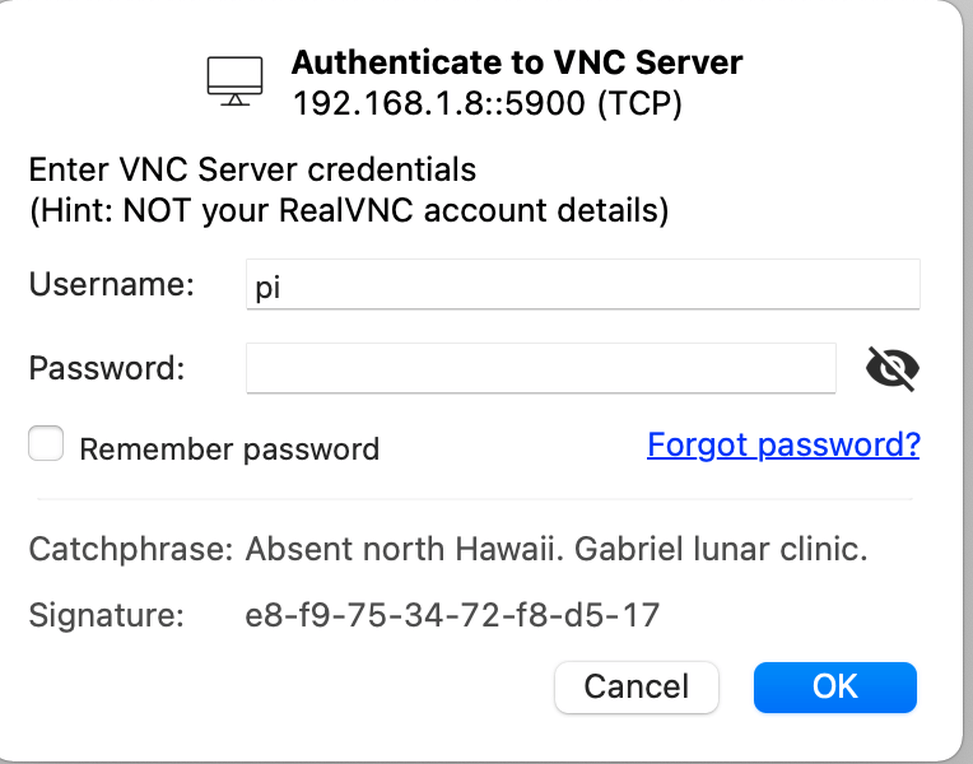Enable the Remember password checkbox
This screenshot has height=764, width=973.
point(46,443)
